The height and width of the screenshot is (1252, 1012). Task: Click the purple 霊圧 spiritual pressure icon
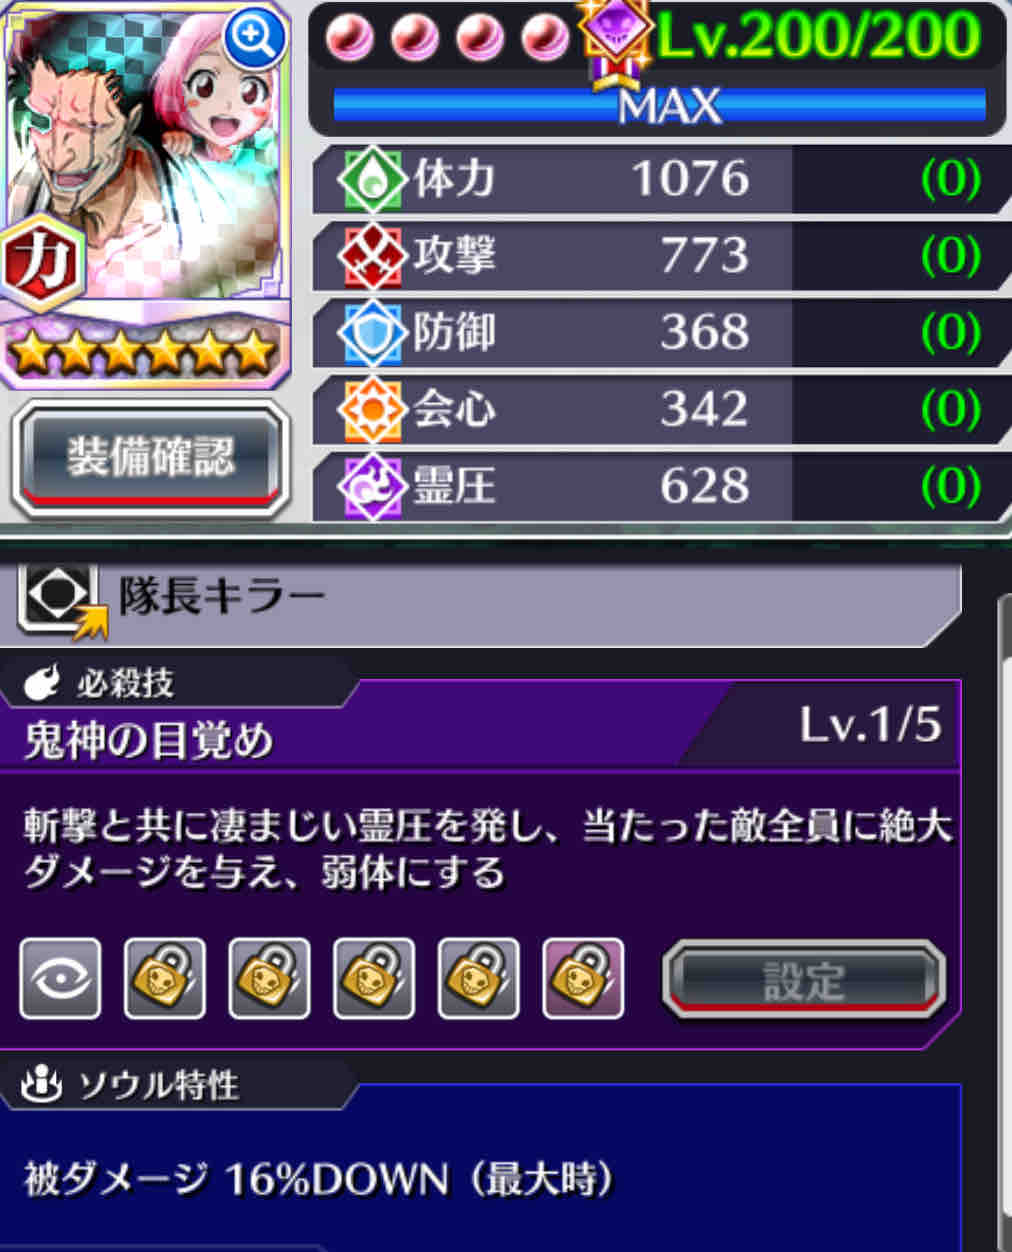click(371, 486)
